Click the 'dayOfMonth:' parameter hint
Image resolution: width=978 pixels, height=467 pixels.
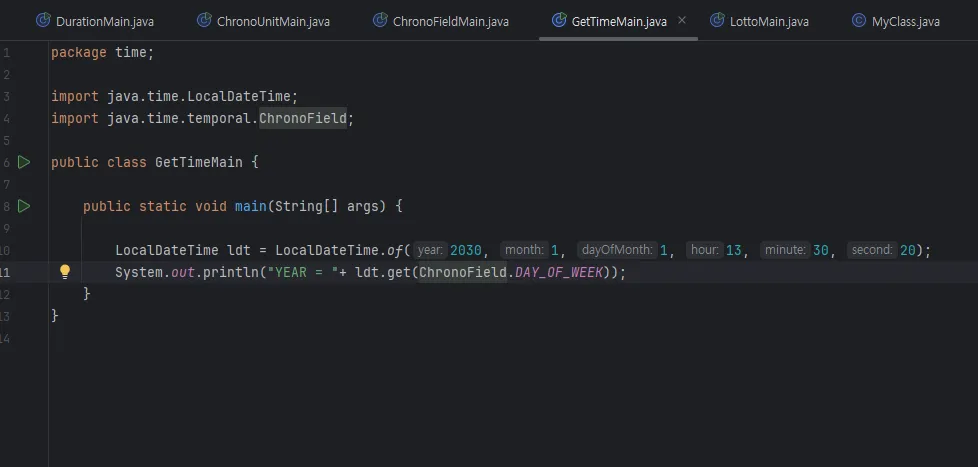[x=617, y=250]
